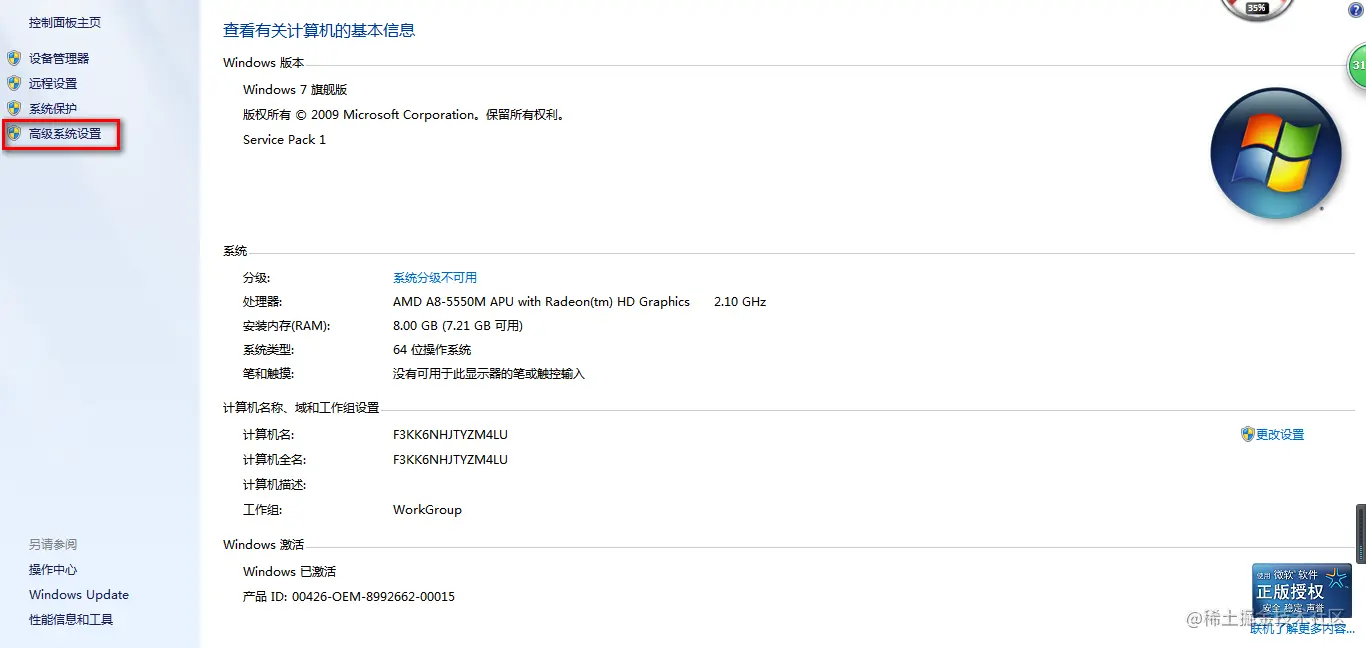Click shield icon beside 远程设置
This screenshot has width=1366, height=648.
(14, 83)
